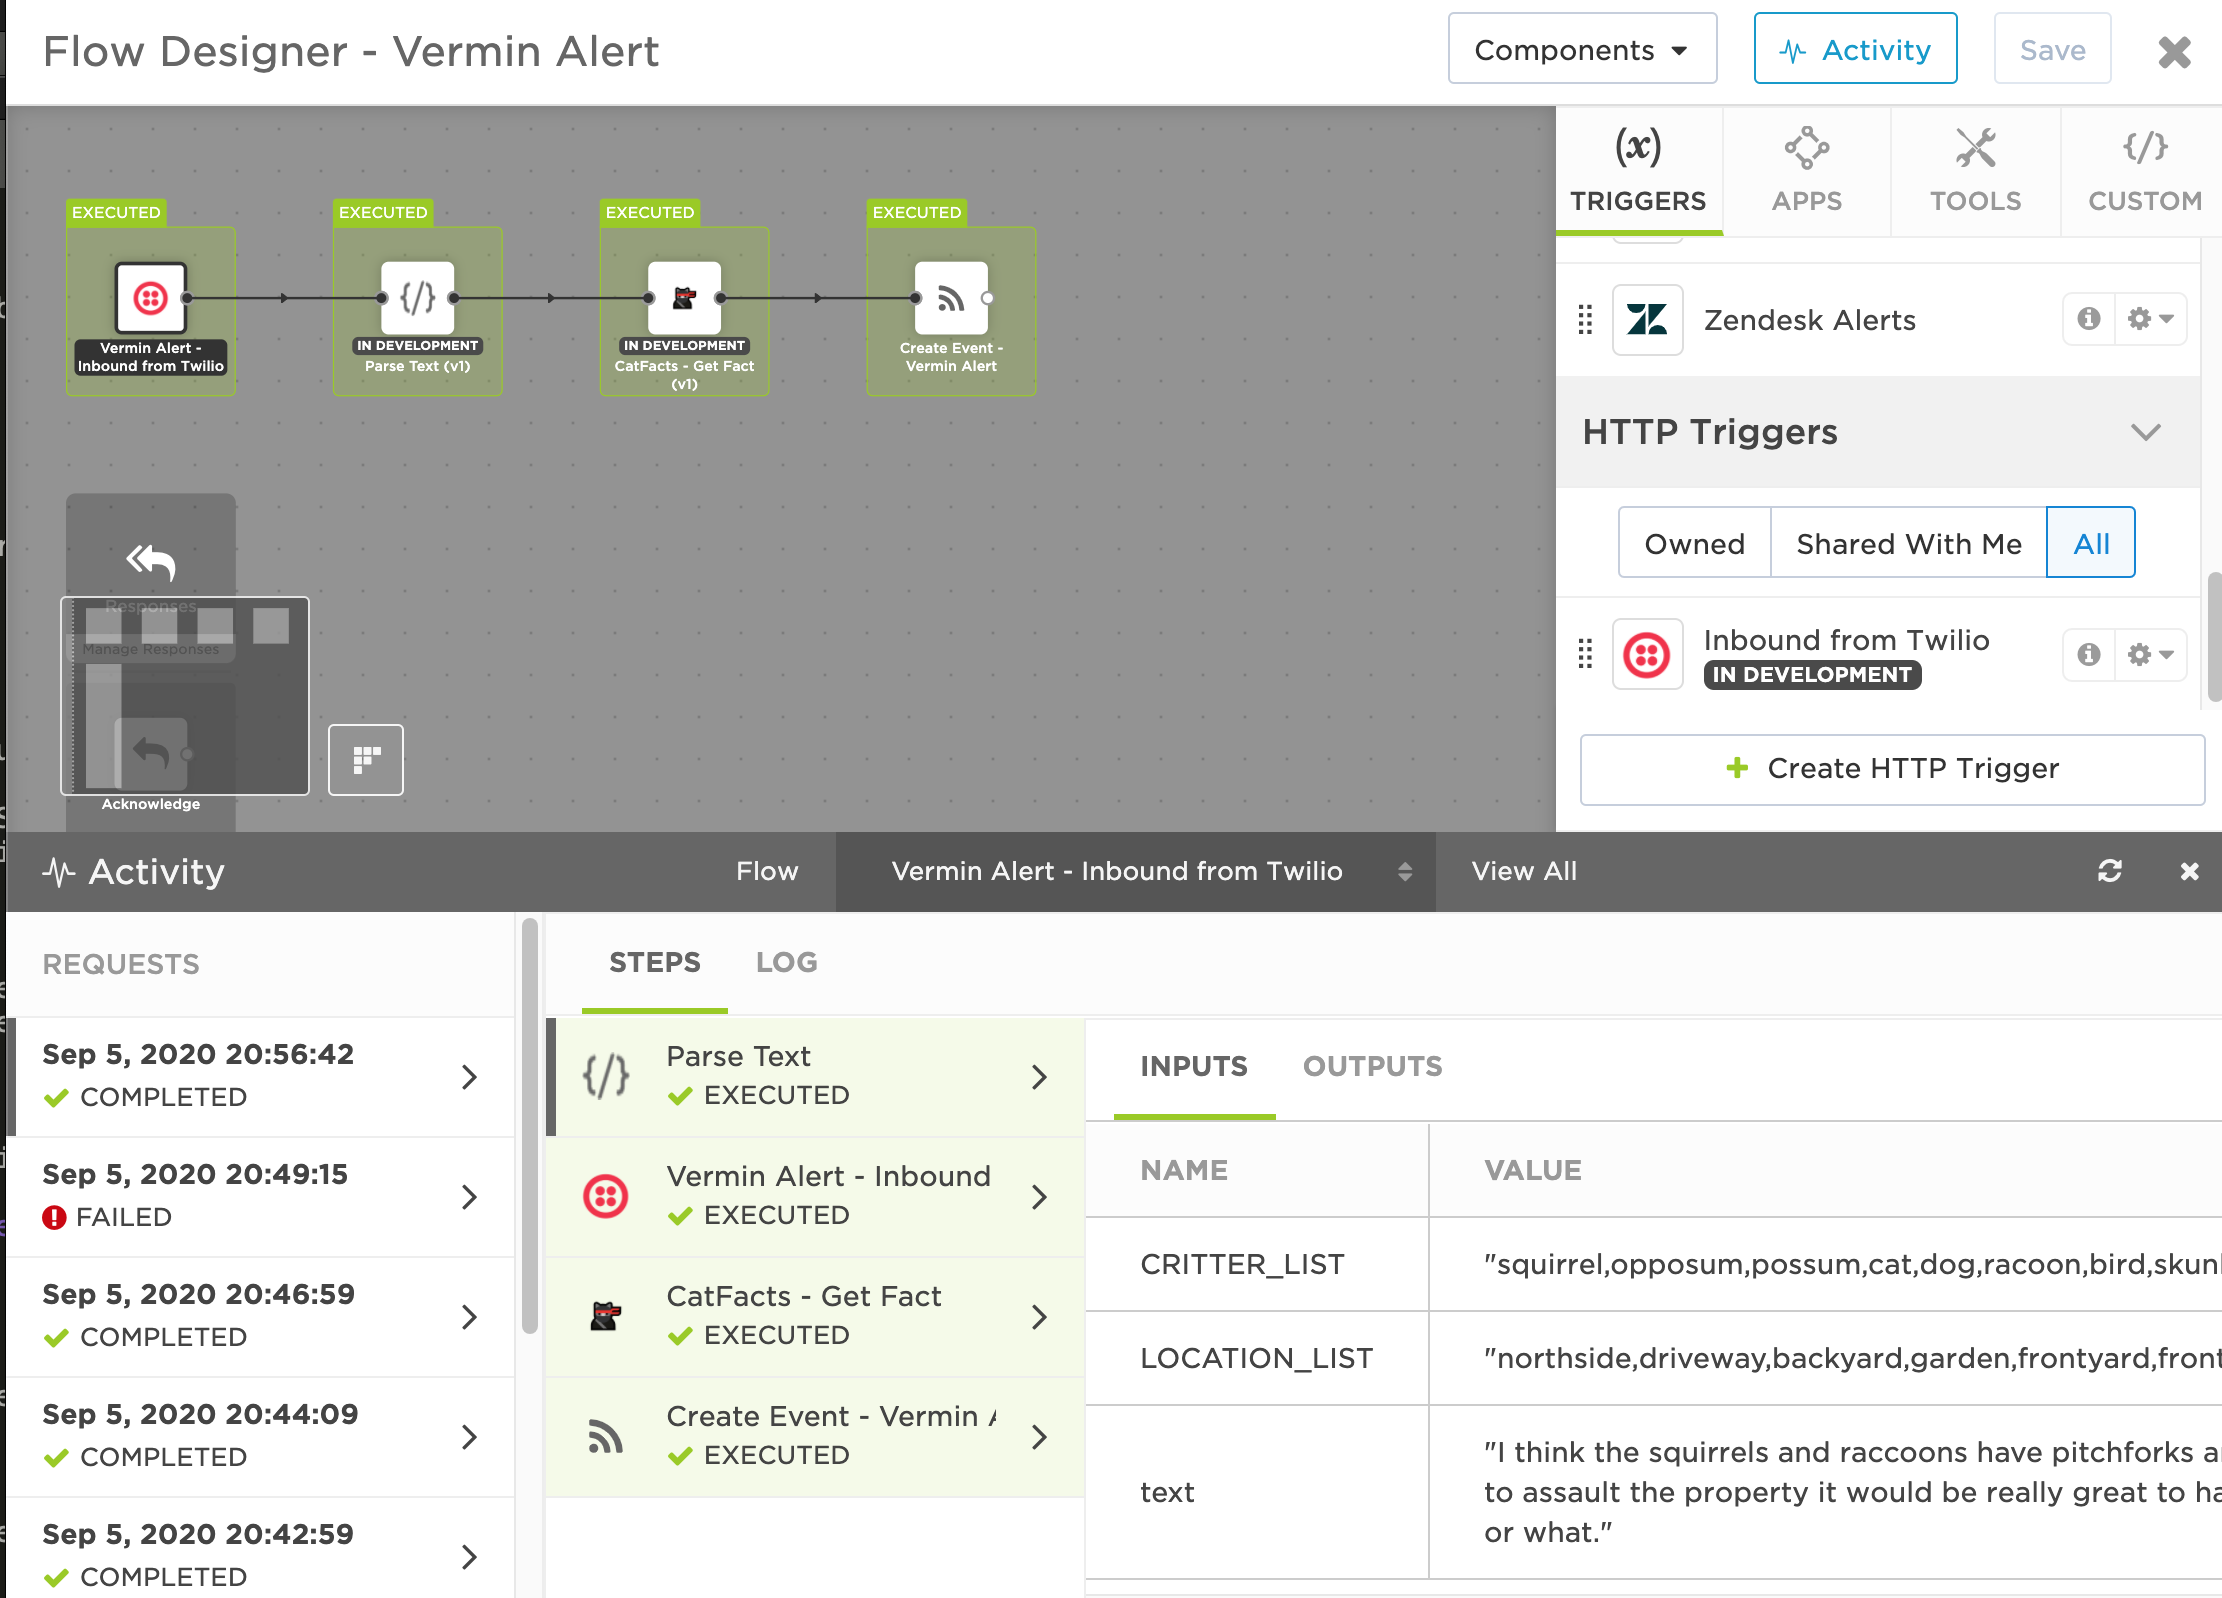Select the All triggers filter
The height and width of the screenshot is (1598, 2222).
click(2090, 543)
